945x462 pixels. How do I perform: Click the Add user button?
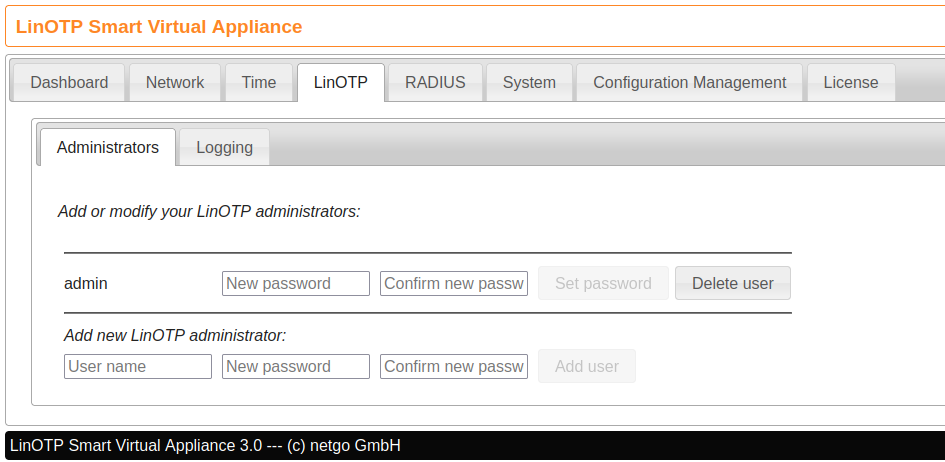click(x=587, y=366)
